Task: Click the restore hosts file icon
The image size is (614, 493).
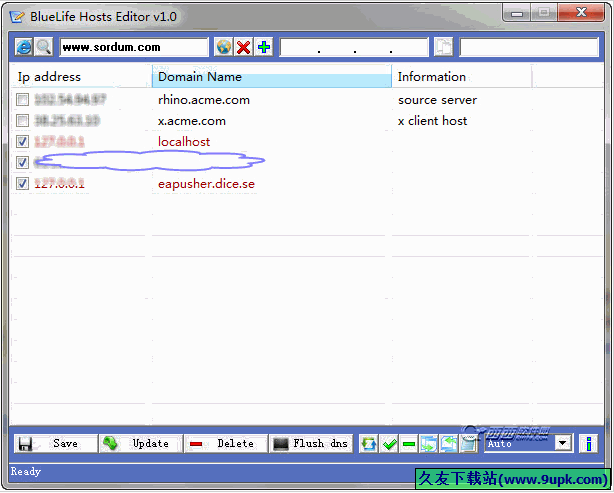Action: tap(449, 444)
